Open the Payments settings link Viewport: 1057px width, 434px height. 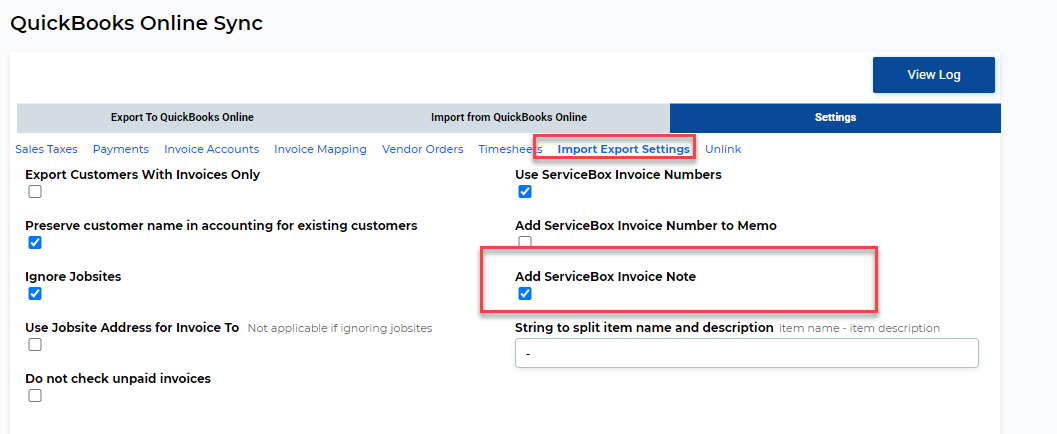click(x=121, y=150)
